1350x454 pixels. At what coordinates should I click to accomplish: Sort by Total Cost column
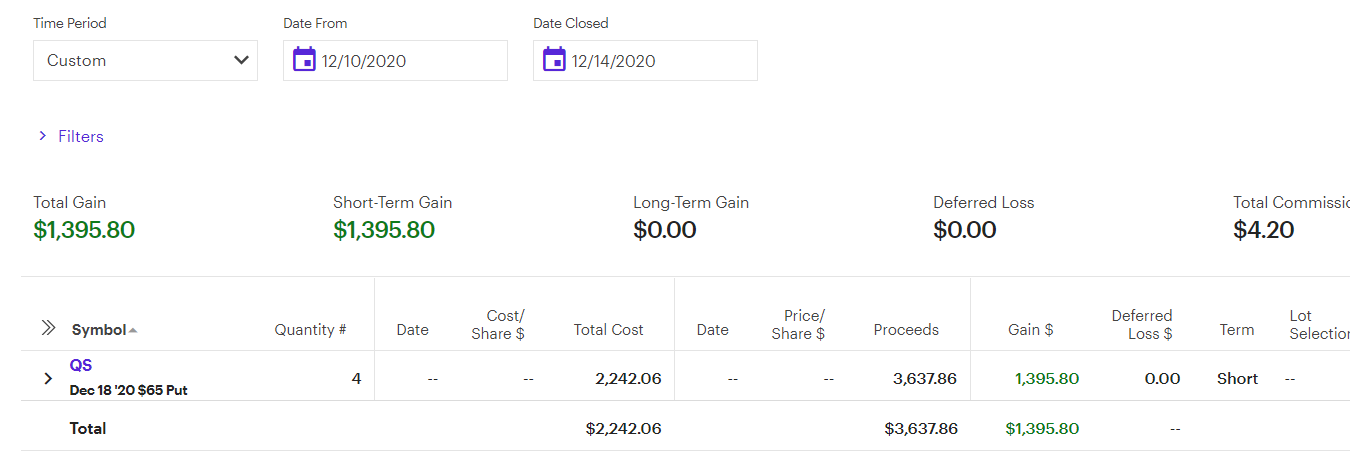tap(608, 330)
